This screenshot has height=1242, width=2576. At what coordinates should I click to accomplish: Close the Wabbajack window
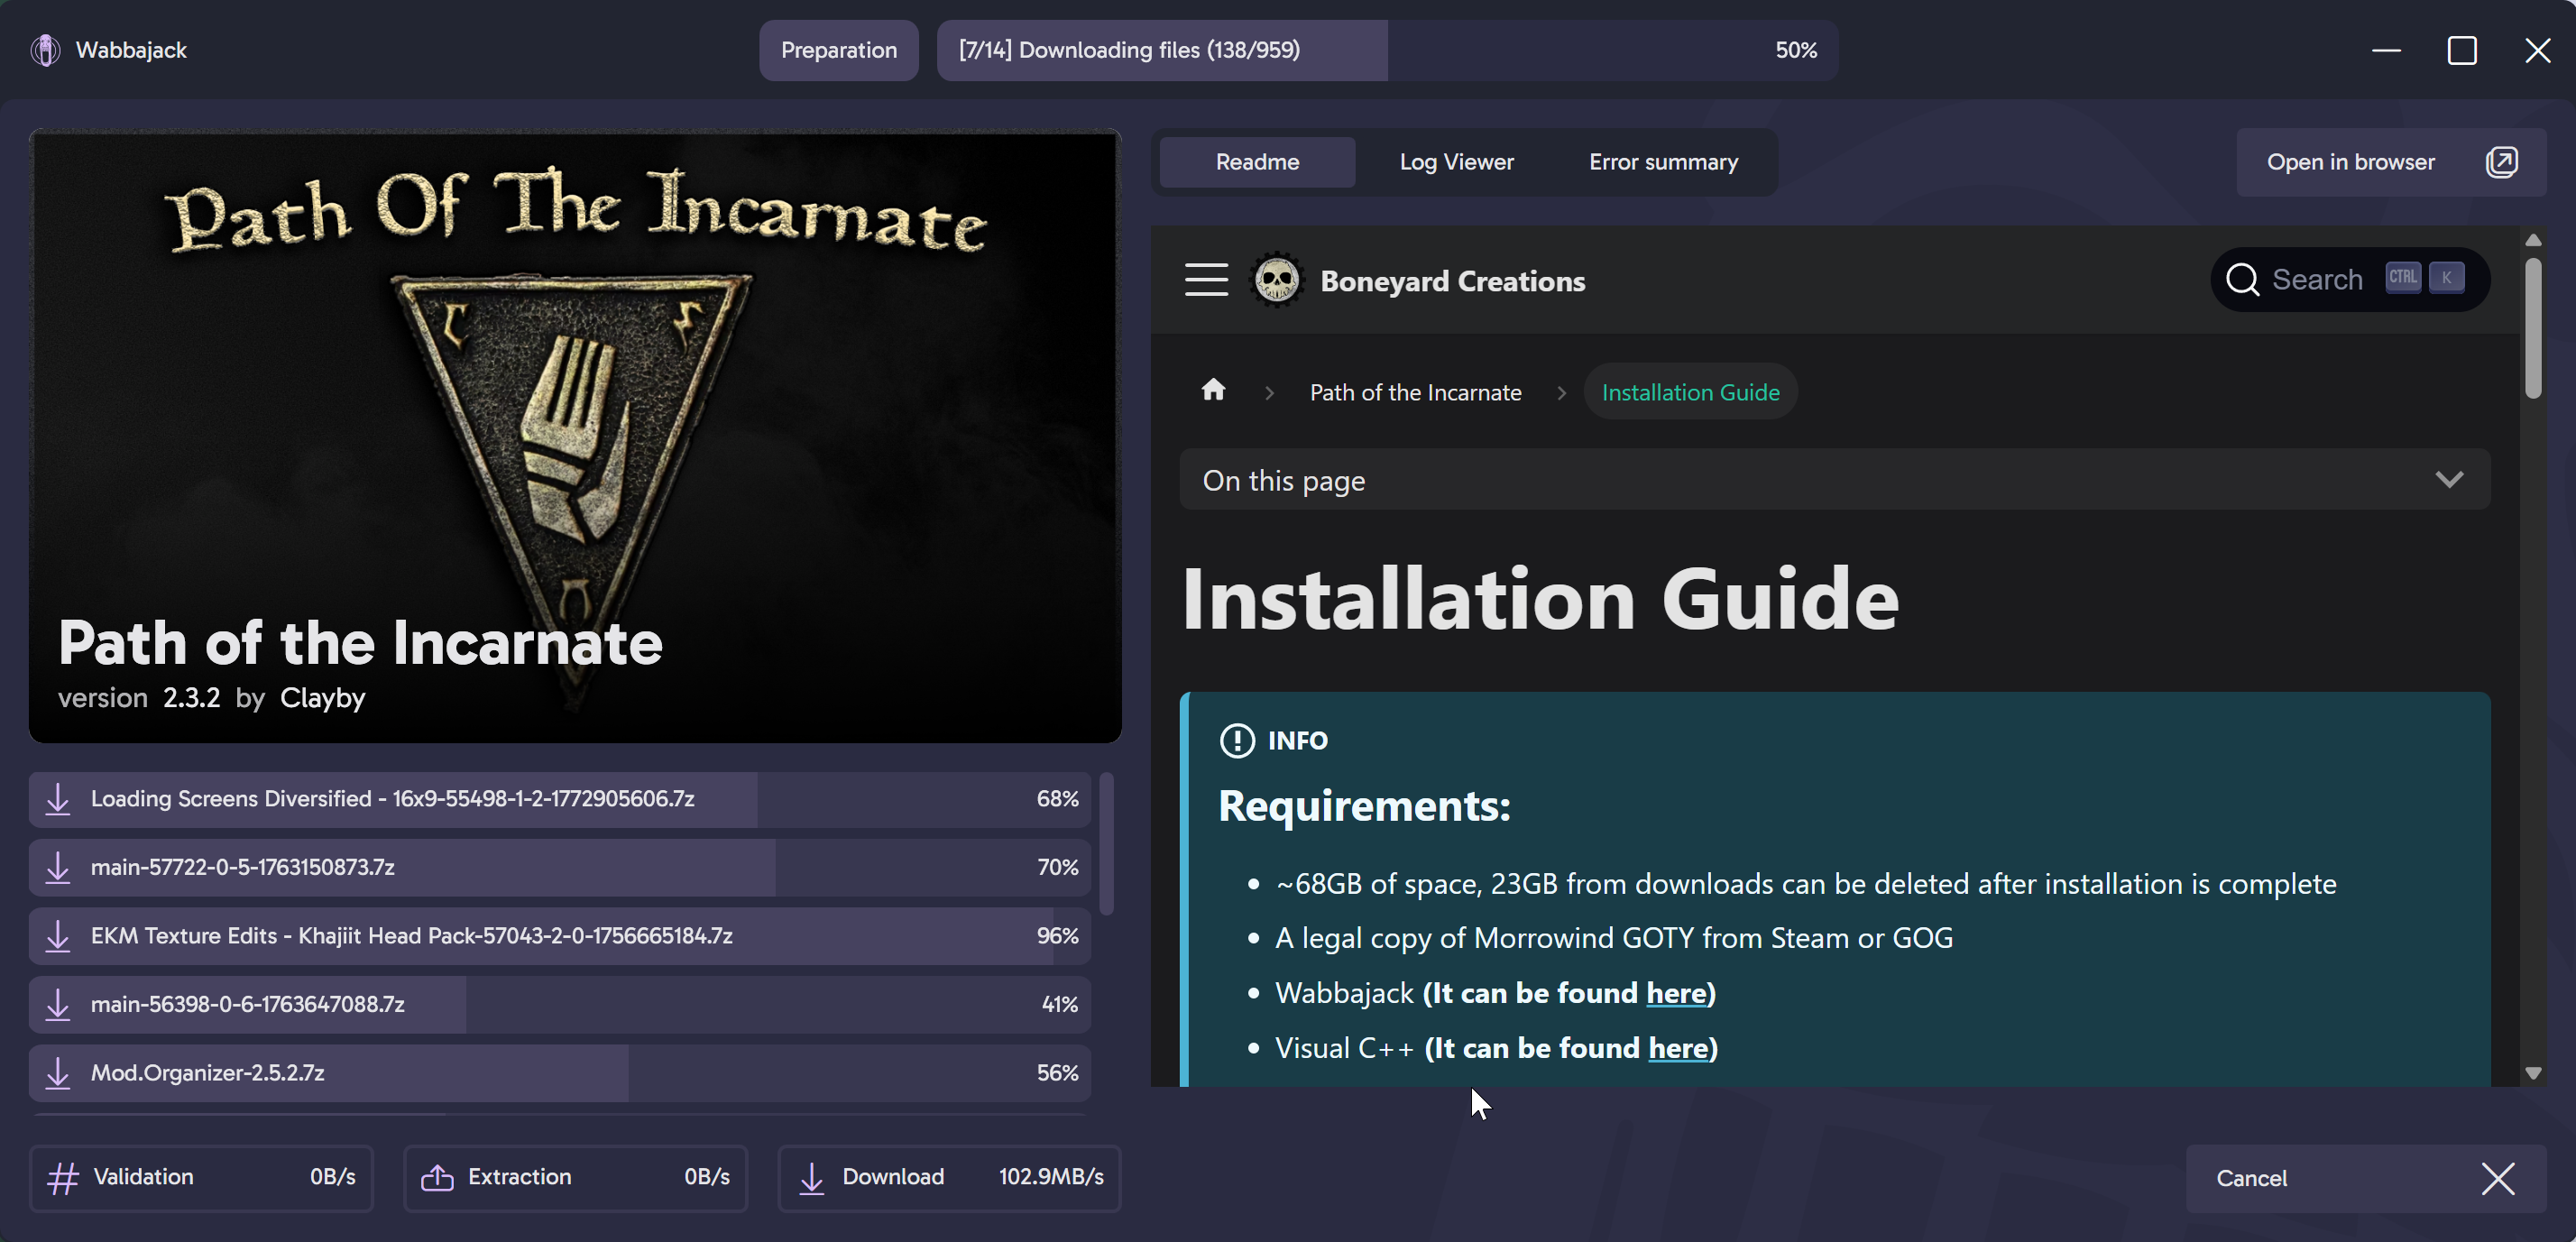click(2537, 50)
